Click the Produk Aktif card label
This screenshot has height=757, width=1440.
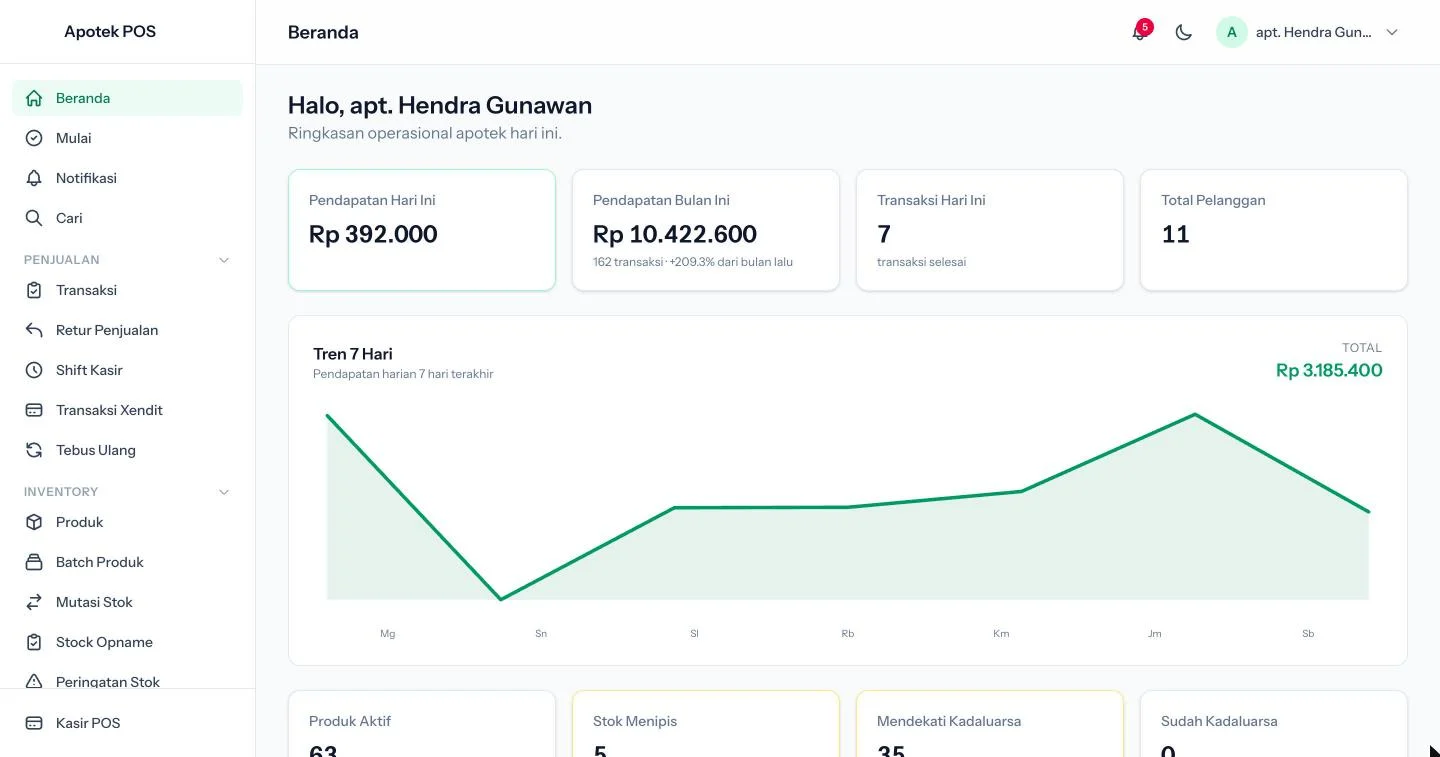tap(350, 721)
